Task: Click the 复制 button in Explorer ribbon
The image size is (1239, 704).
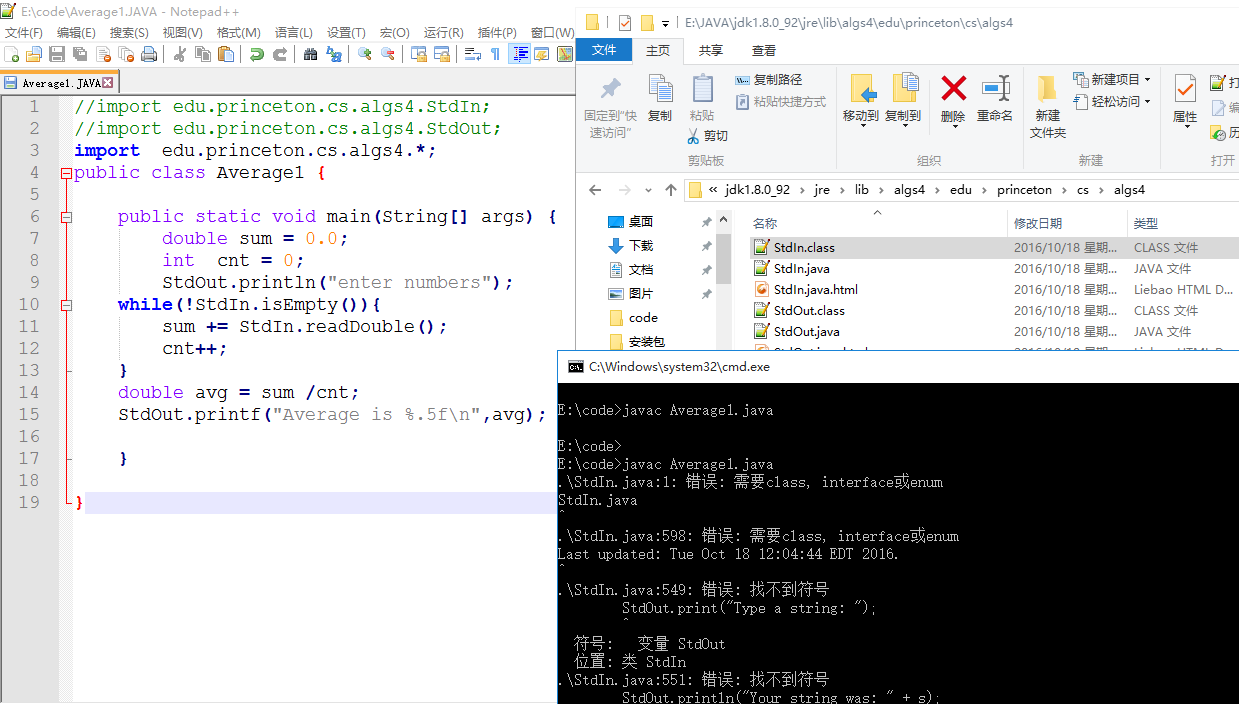Action: click(660, 99)
